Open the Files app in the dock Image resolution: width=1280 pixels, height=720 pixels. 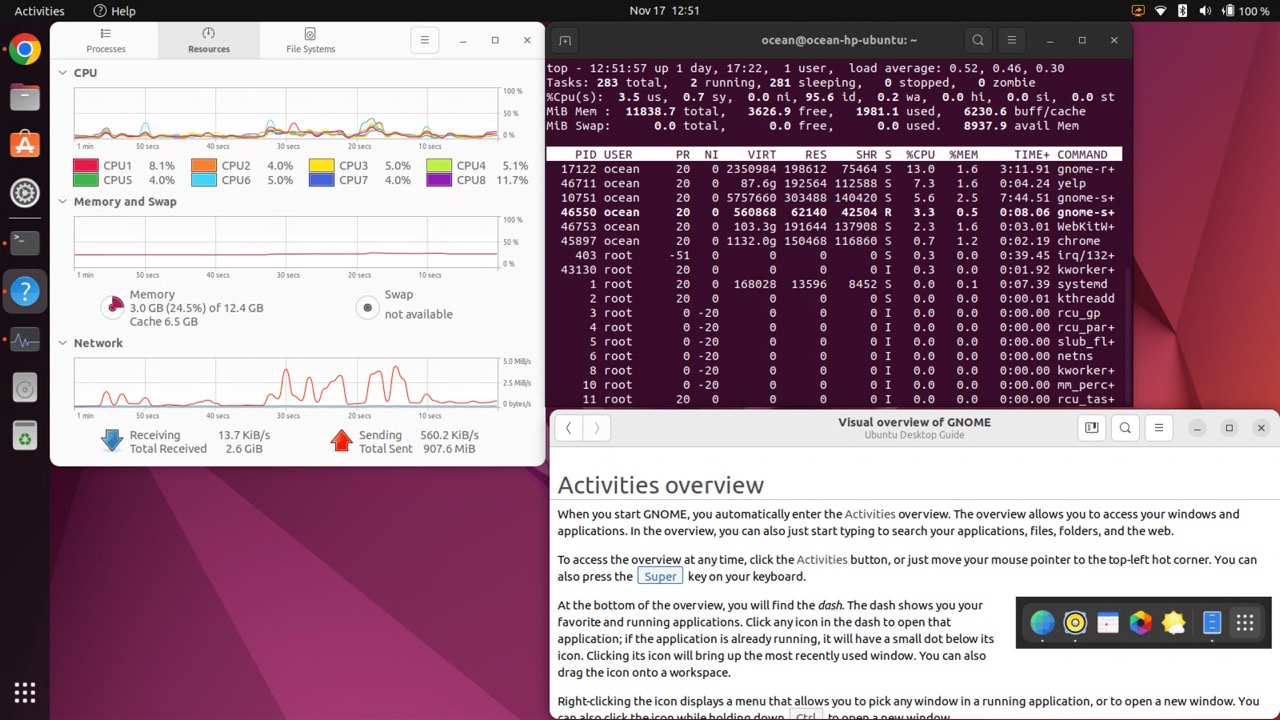point(25,97)
